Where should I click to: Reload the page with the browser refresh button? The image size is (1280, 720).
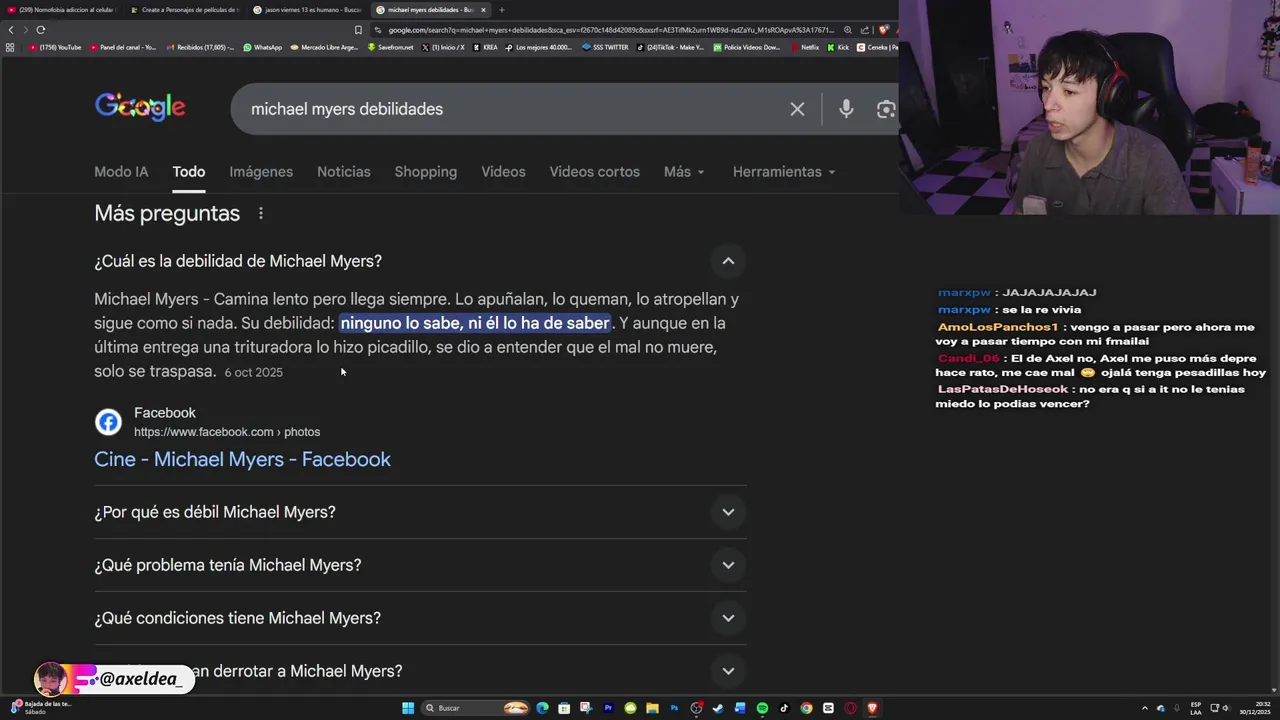40,30
